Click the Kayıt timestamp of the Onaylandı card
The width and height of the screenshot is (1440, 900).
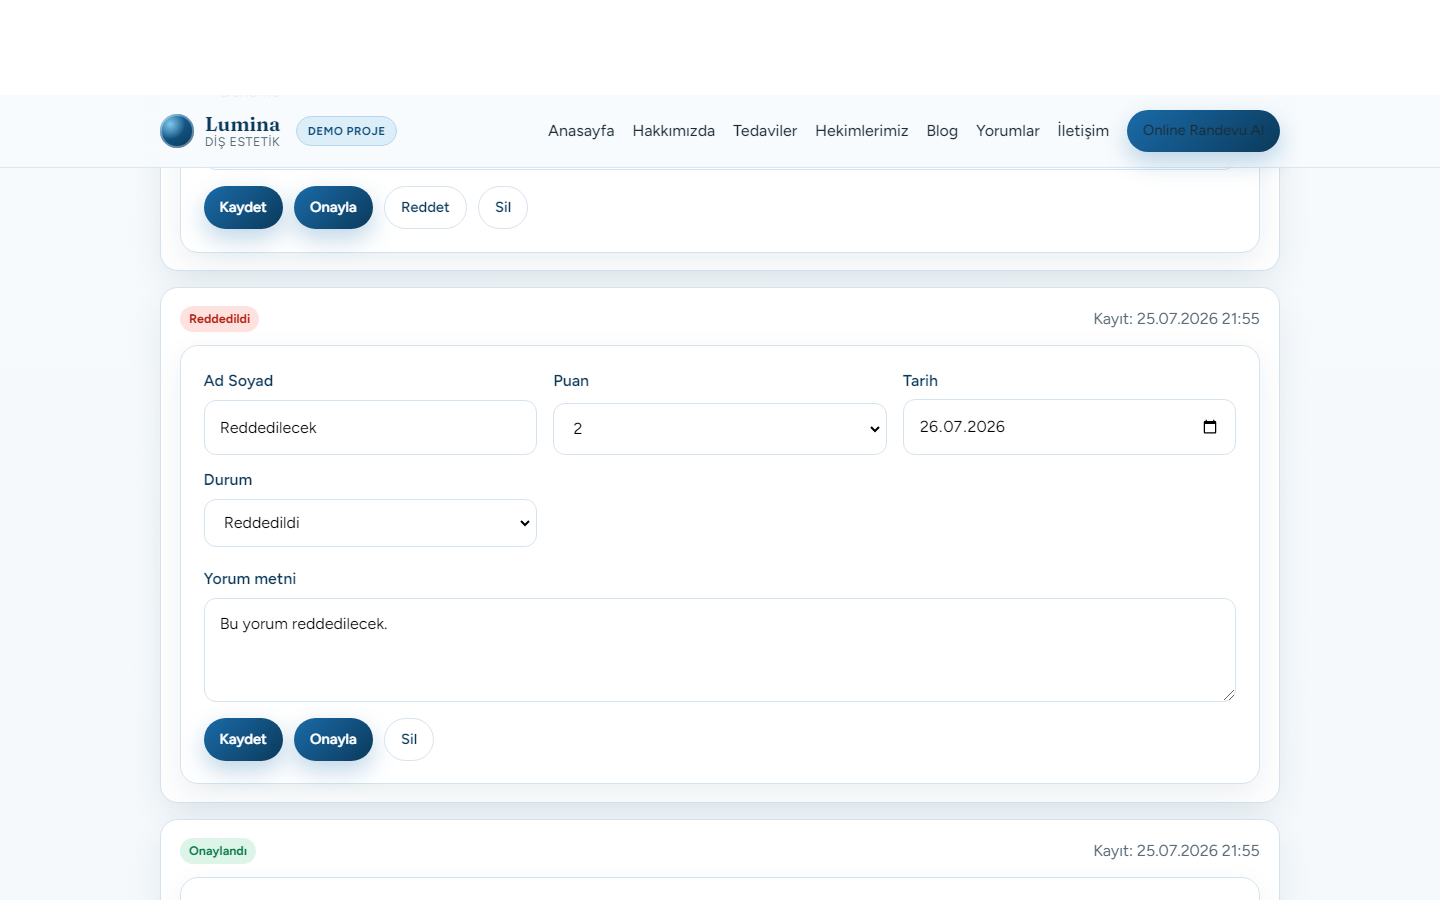(1176, 851)
